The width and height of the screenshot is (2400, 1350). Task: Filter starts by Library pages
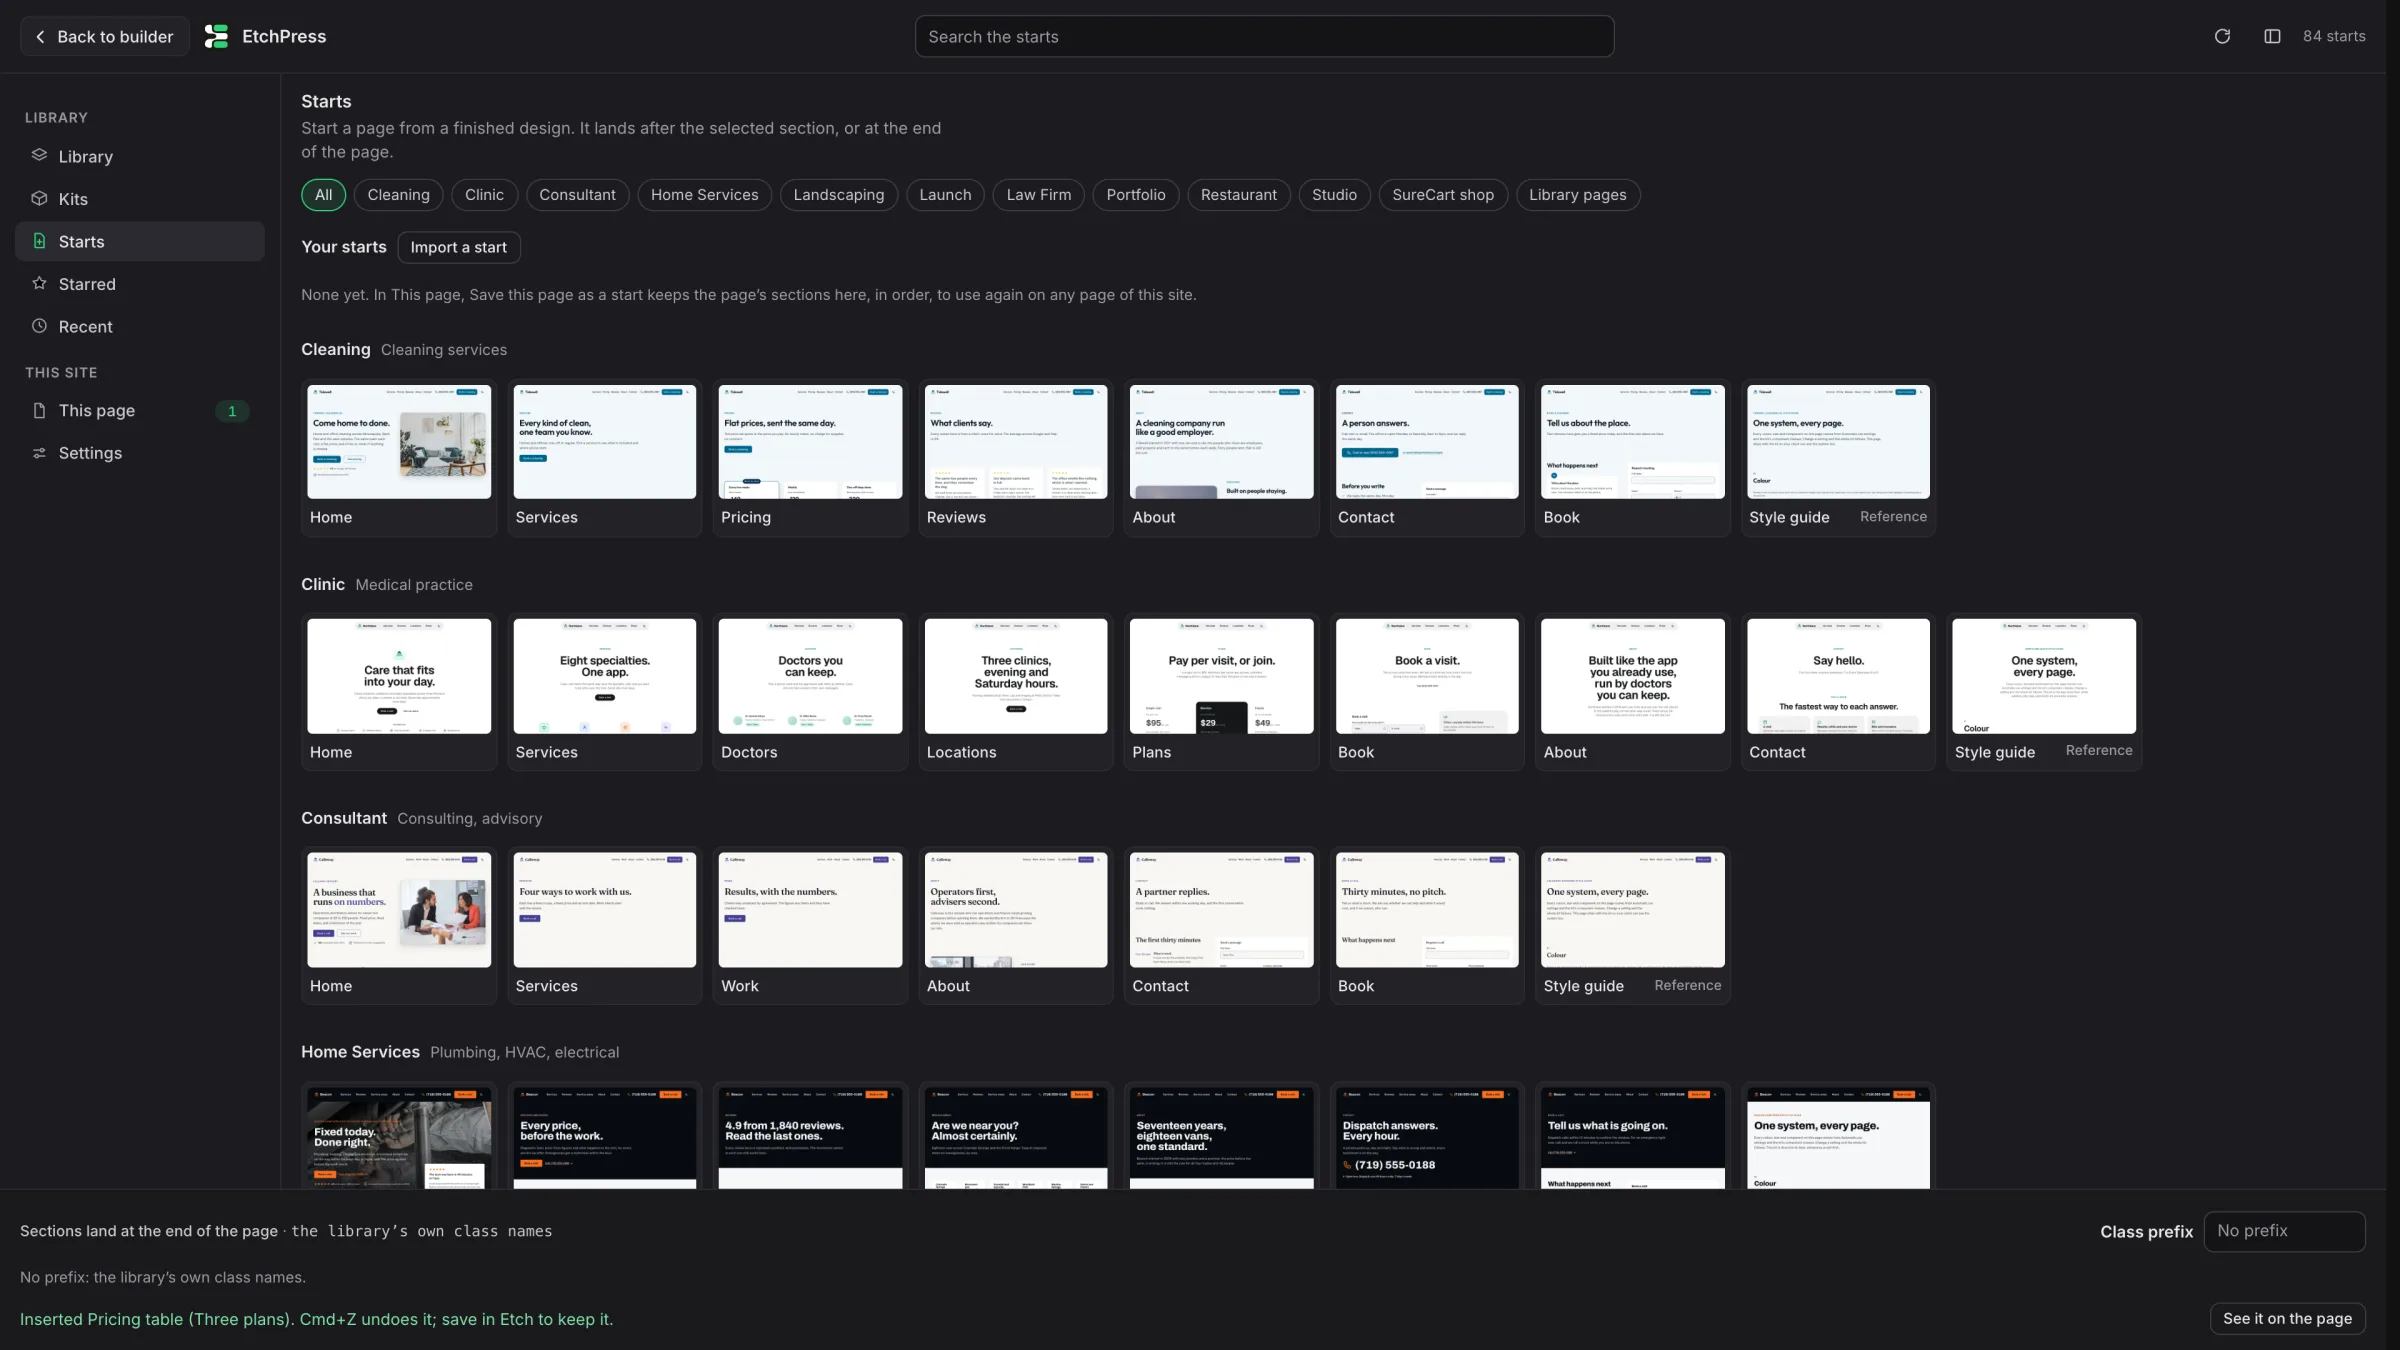(x=1577, y=195)
